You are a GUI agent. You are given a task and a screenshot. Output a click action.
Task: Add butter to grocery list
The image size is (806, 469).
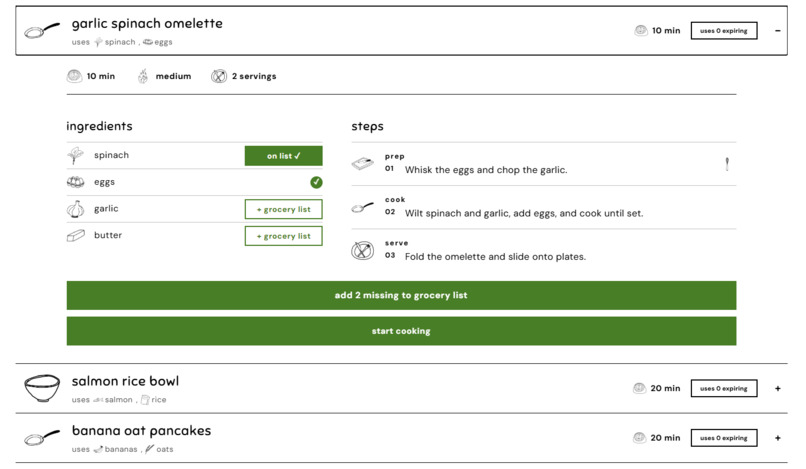(x=284, y=236)
